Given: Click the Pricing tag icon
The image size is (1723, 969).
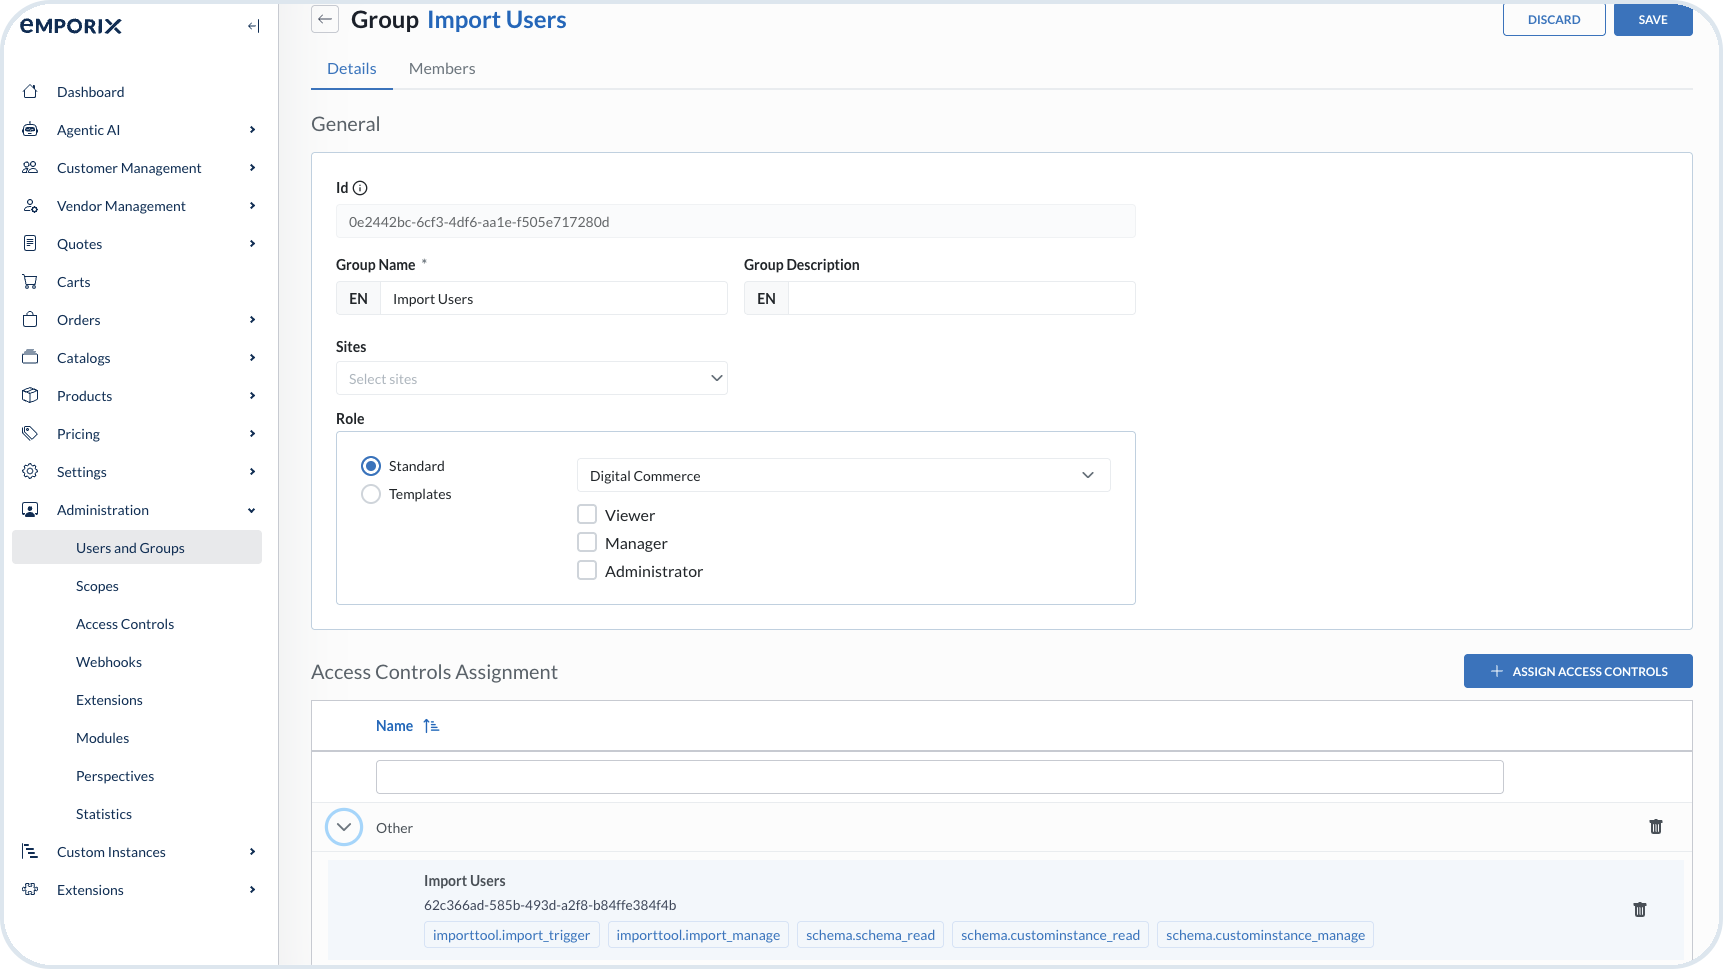Looking at the screenshot, I should pyautogui.click(x=30, y=433).
